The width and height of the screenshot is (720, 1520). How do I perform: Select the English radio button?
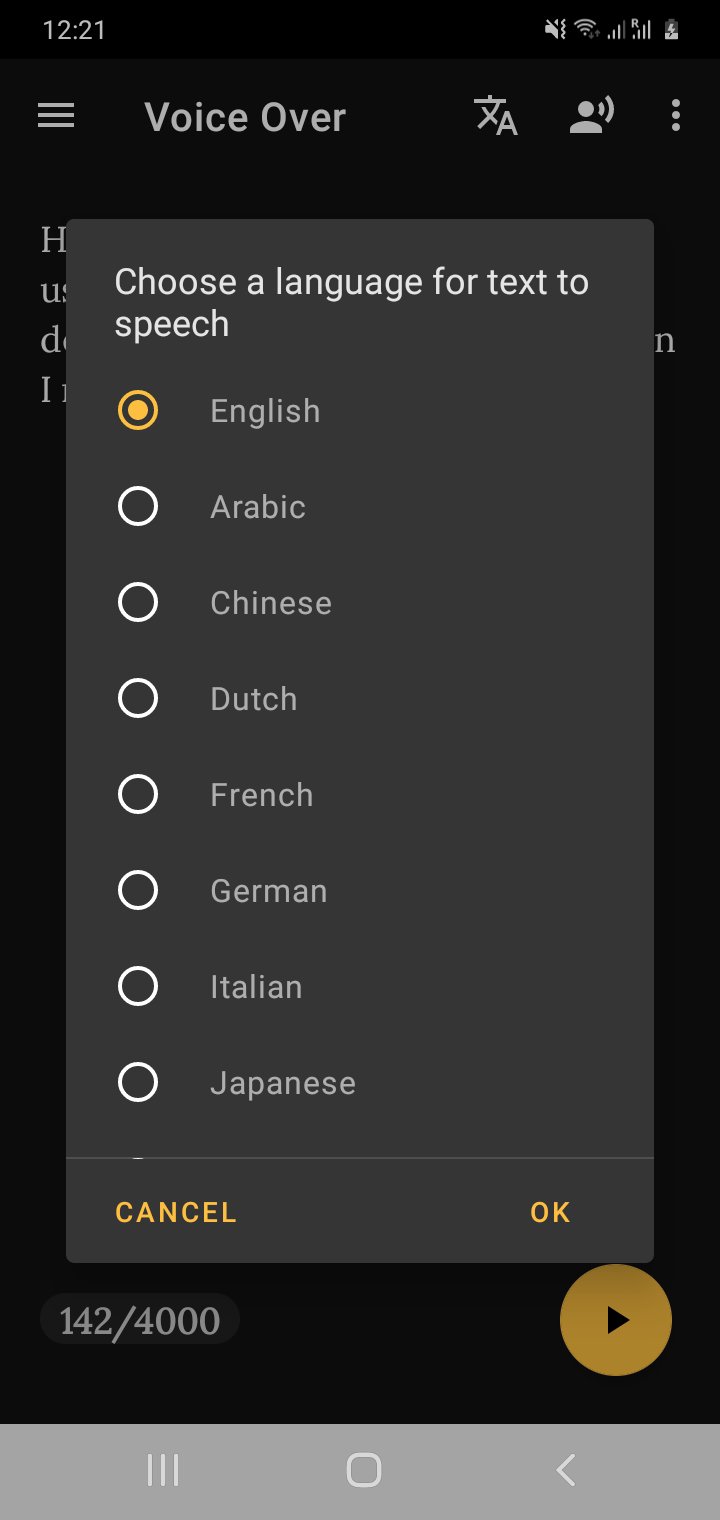point(138,411)
